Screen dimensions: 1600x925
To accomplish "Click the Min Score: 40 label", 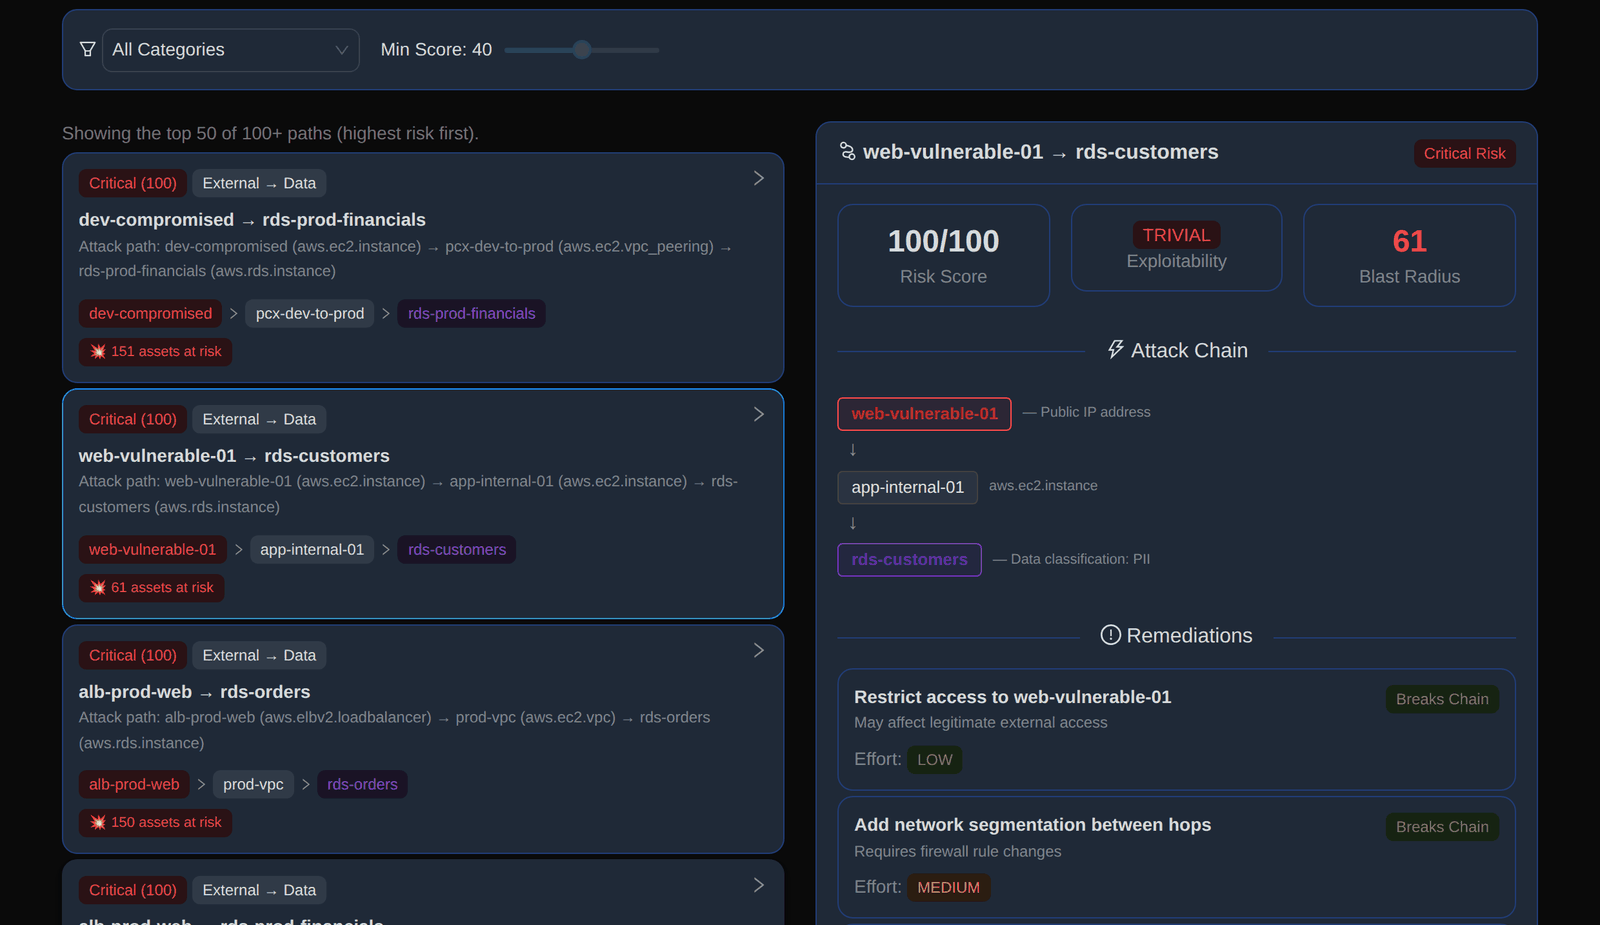I will (436, 50).
